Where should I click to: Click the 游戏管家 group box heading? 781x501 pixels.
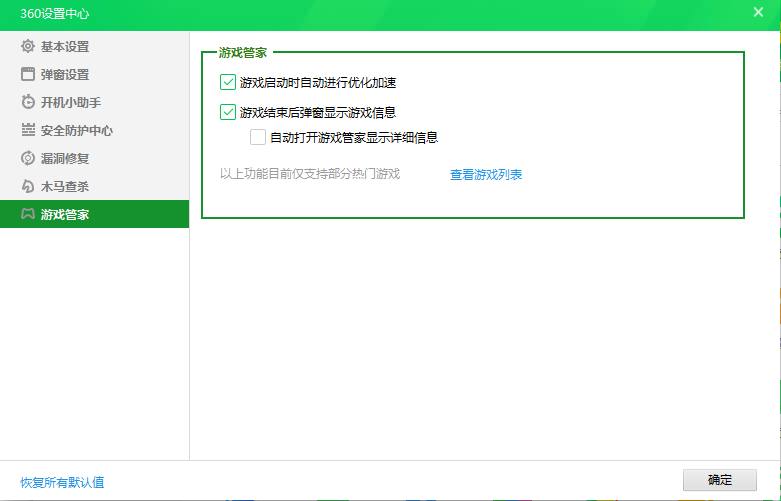coord(243,53)
